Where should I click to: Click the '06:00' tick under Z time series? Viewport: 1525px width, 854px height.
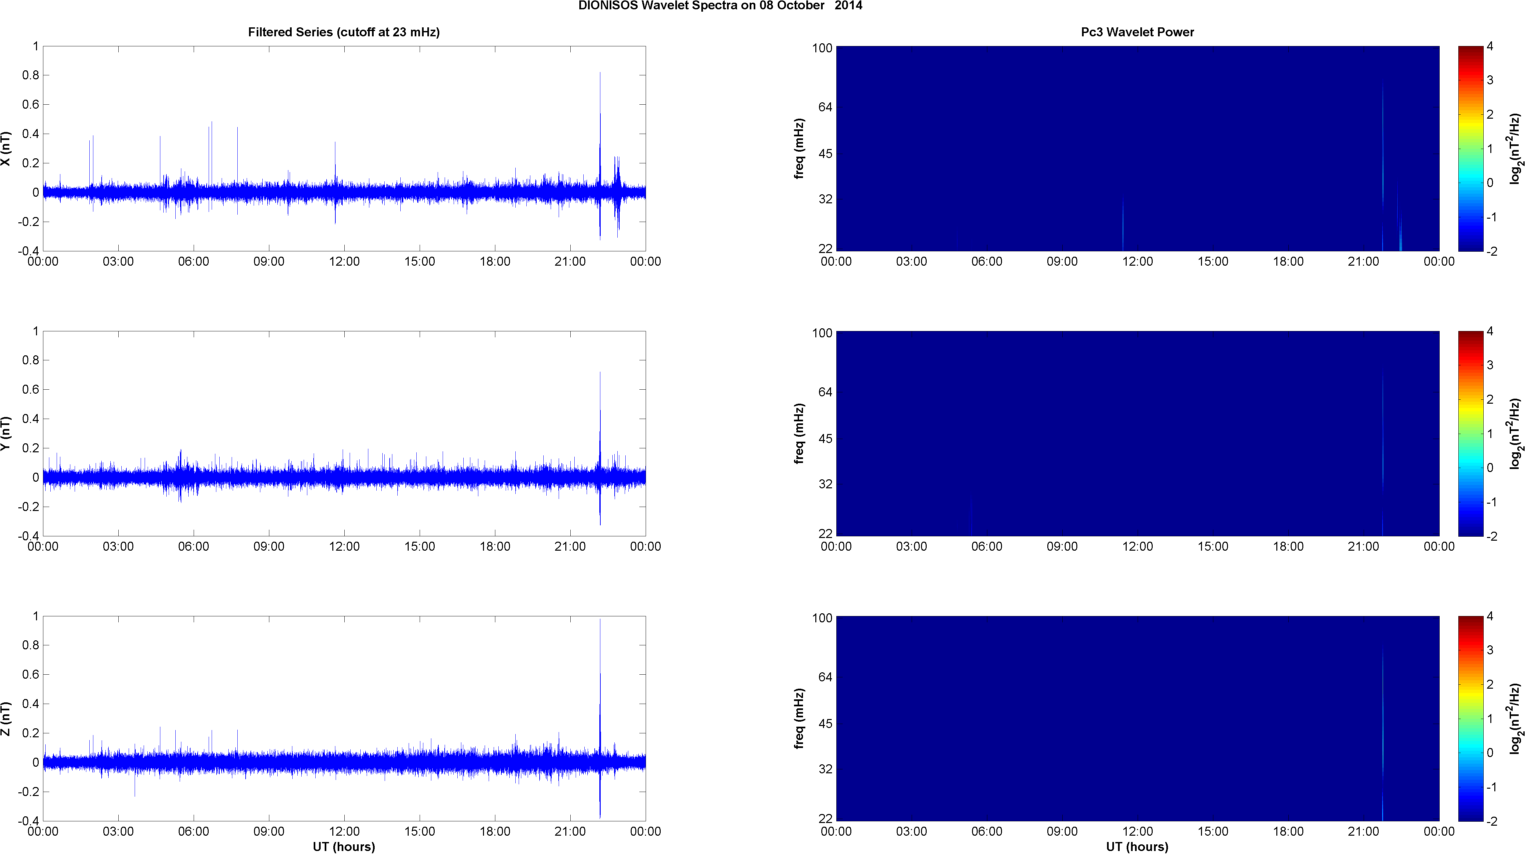coord(193,832)
